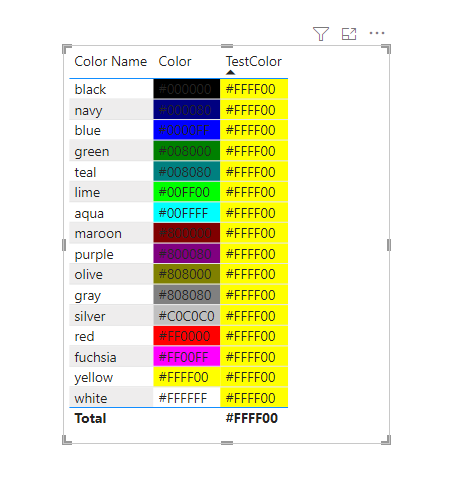Select the #008000 green color cell
This screenshot has height=504, width=468.
(187, 151)
